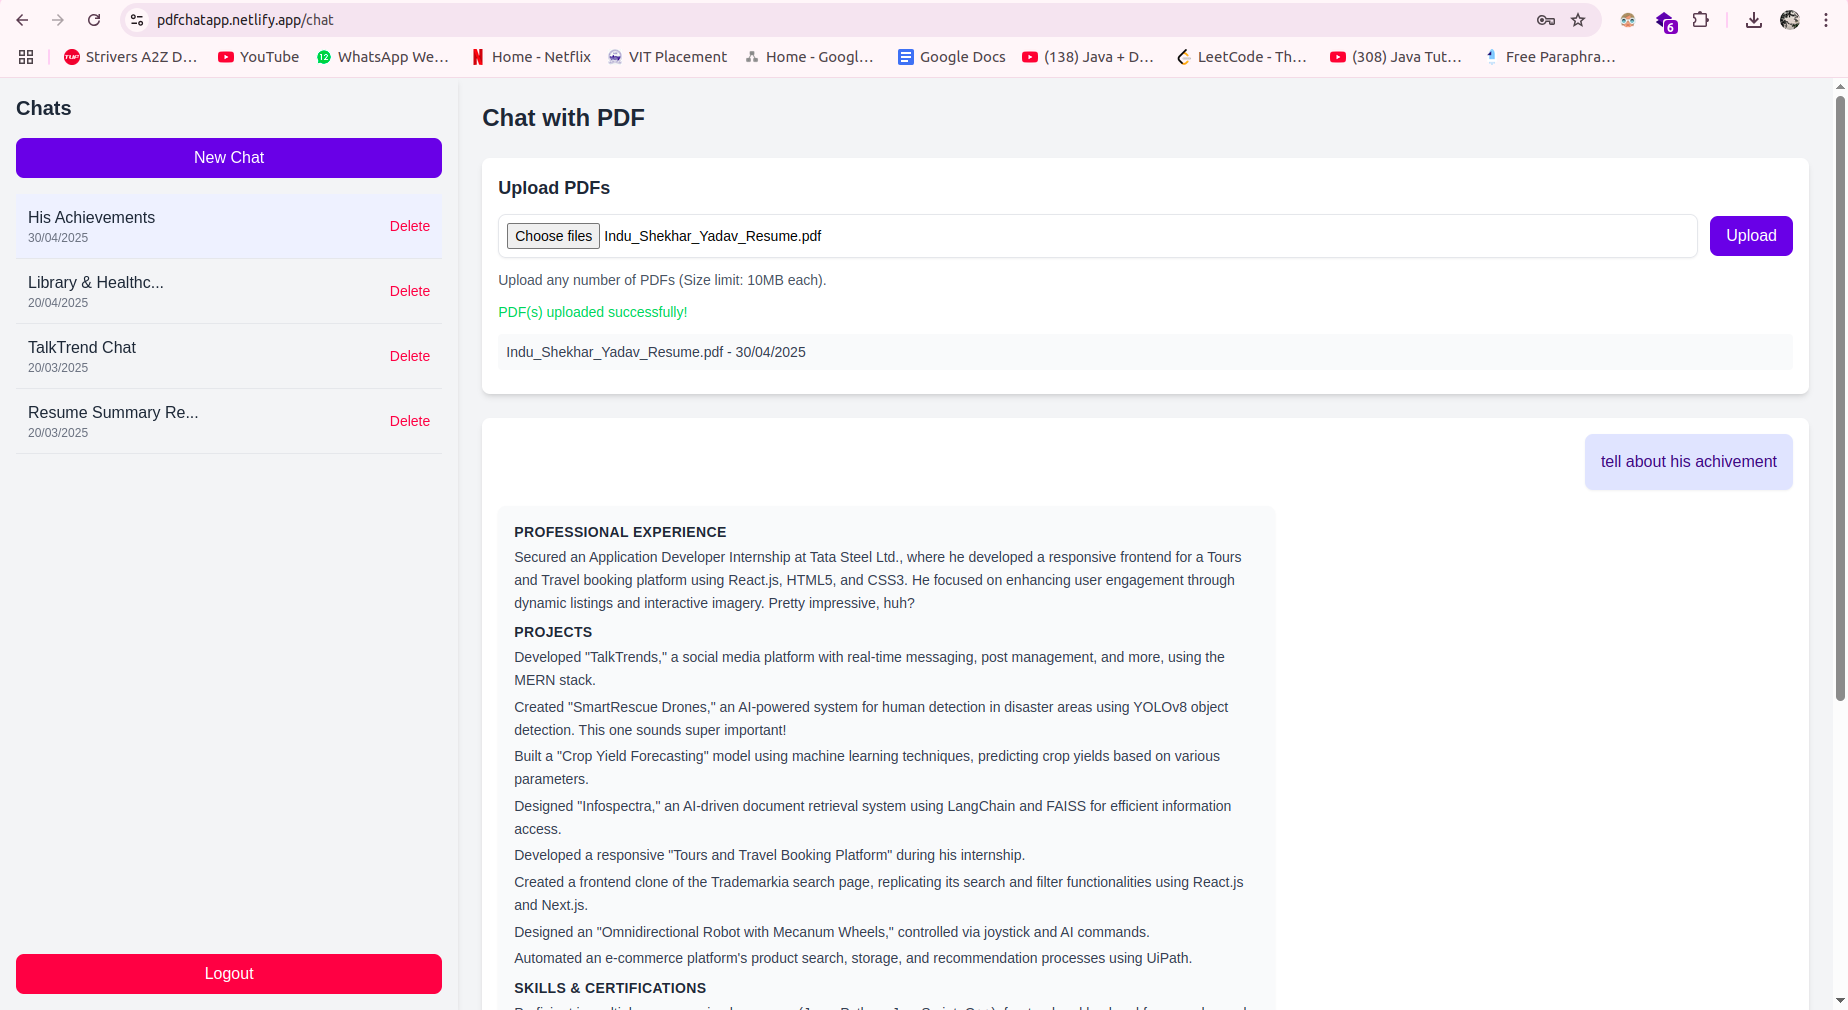The width and height of the screenshot is (1848, 1010).
Task: Delete the Library & Healthc... chat
Action: pyautogui.click(x=410, y=291)
